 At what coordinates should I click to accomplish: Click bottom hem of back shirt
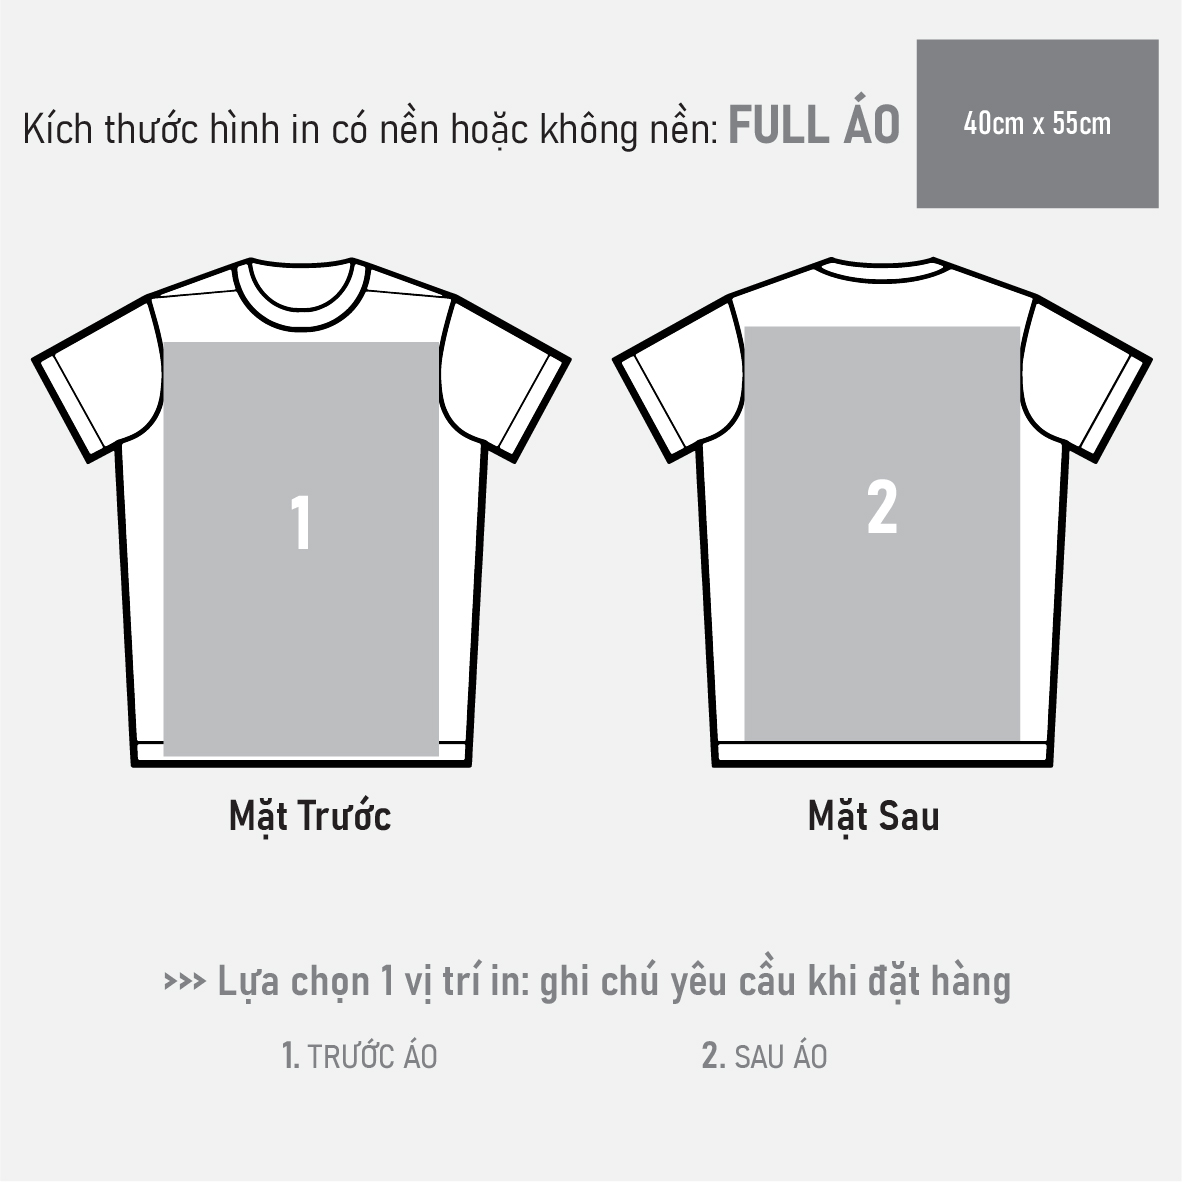coord(882,755)
